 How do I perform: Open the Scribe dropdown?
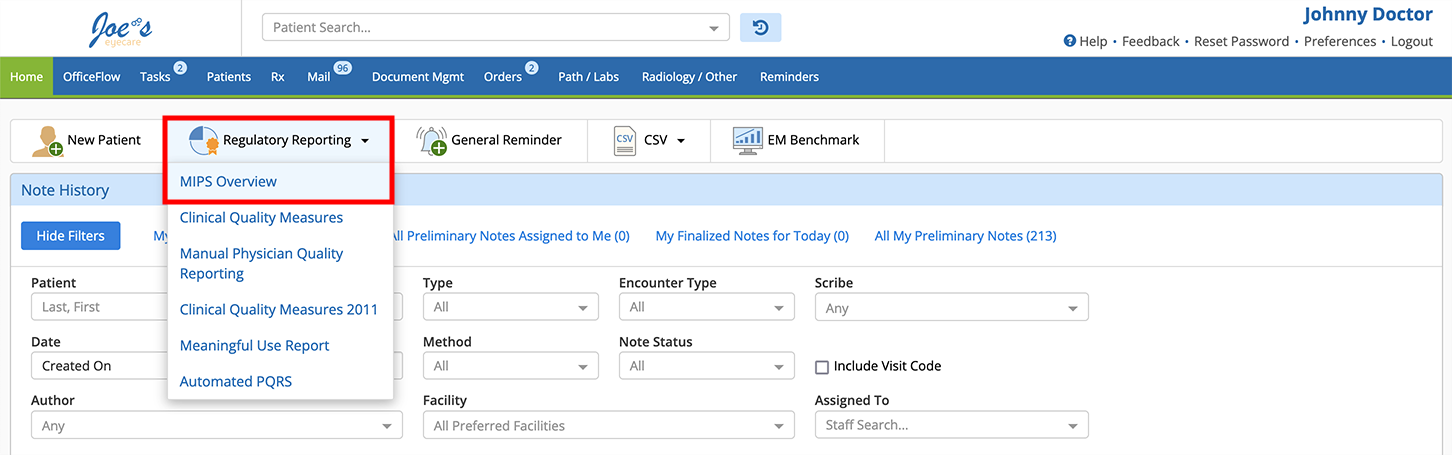click(x=951, y=308)
